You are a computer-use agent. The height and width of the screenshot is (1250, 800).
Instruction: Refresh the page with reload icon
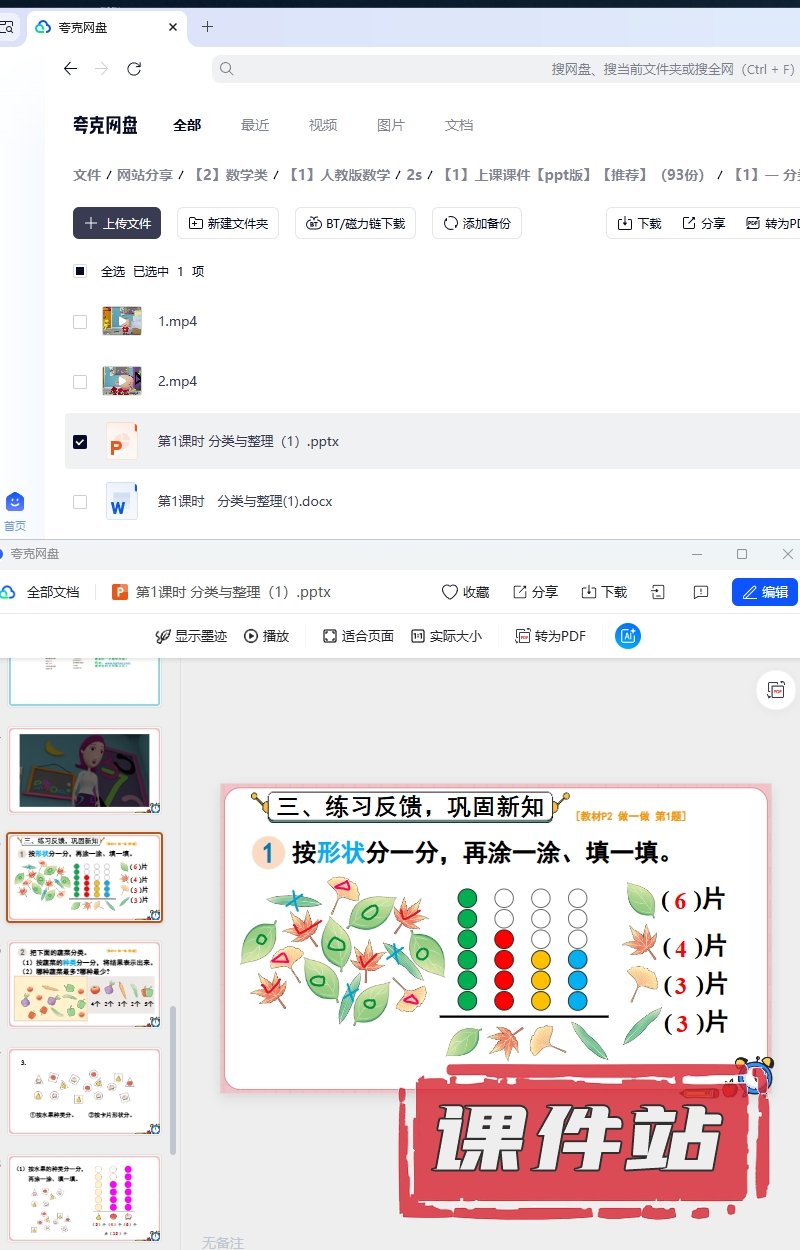coord(134,69)
